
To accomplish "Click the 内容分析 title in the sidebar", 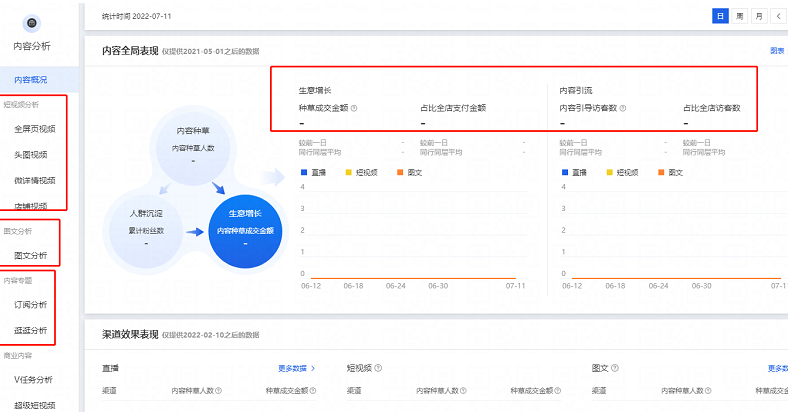I will click(32, 46).
